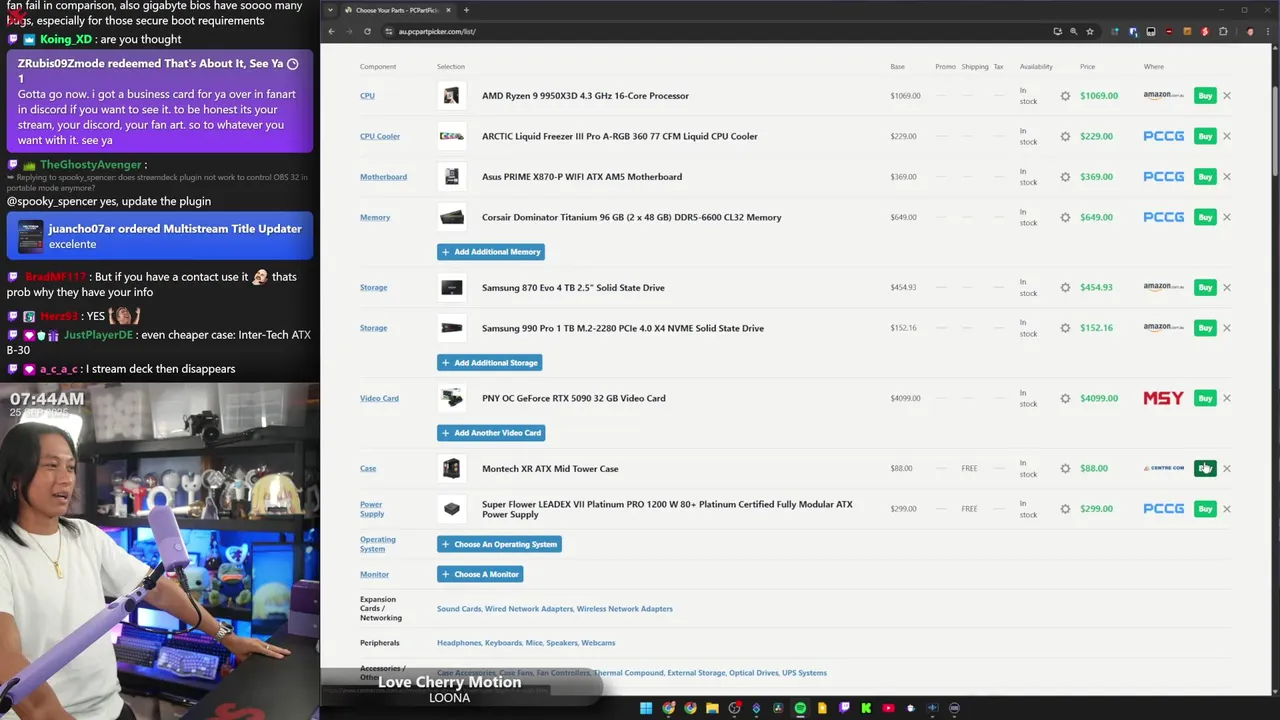Open the Windows Start menu
The image size is (1280, 720).
[646, 708]
